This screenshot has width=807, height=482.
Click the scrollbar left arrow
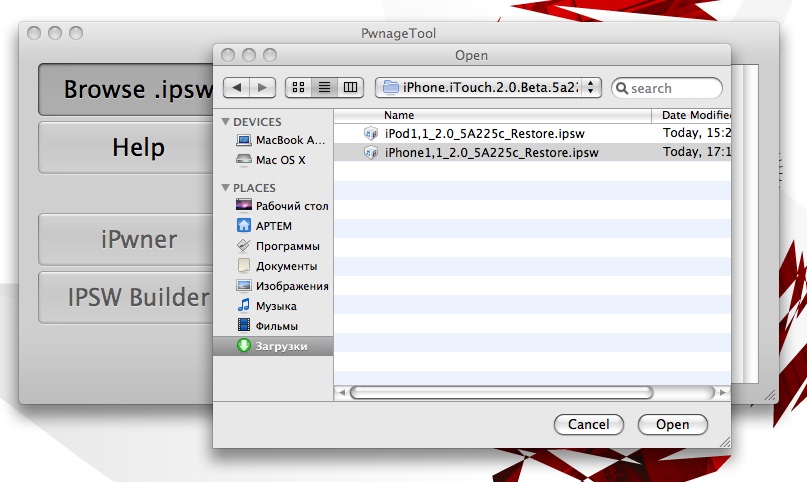pos(342,392)
